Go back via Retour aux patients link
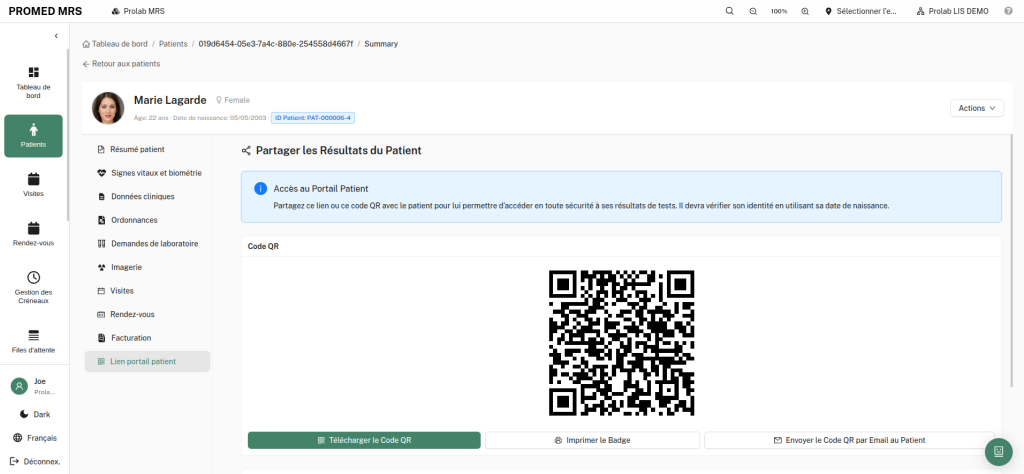 coord(121,64)
